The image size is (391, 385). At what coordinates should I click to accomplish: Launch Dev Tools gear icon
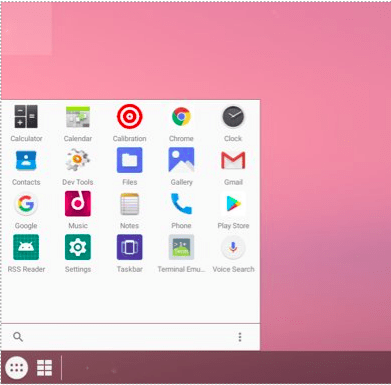click(78, 160)
